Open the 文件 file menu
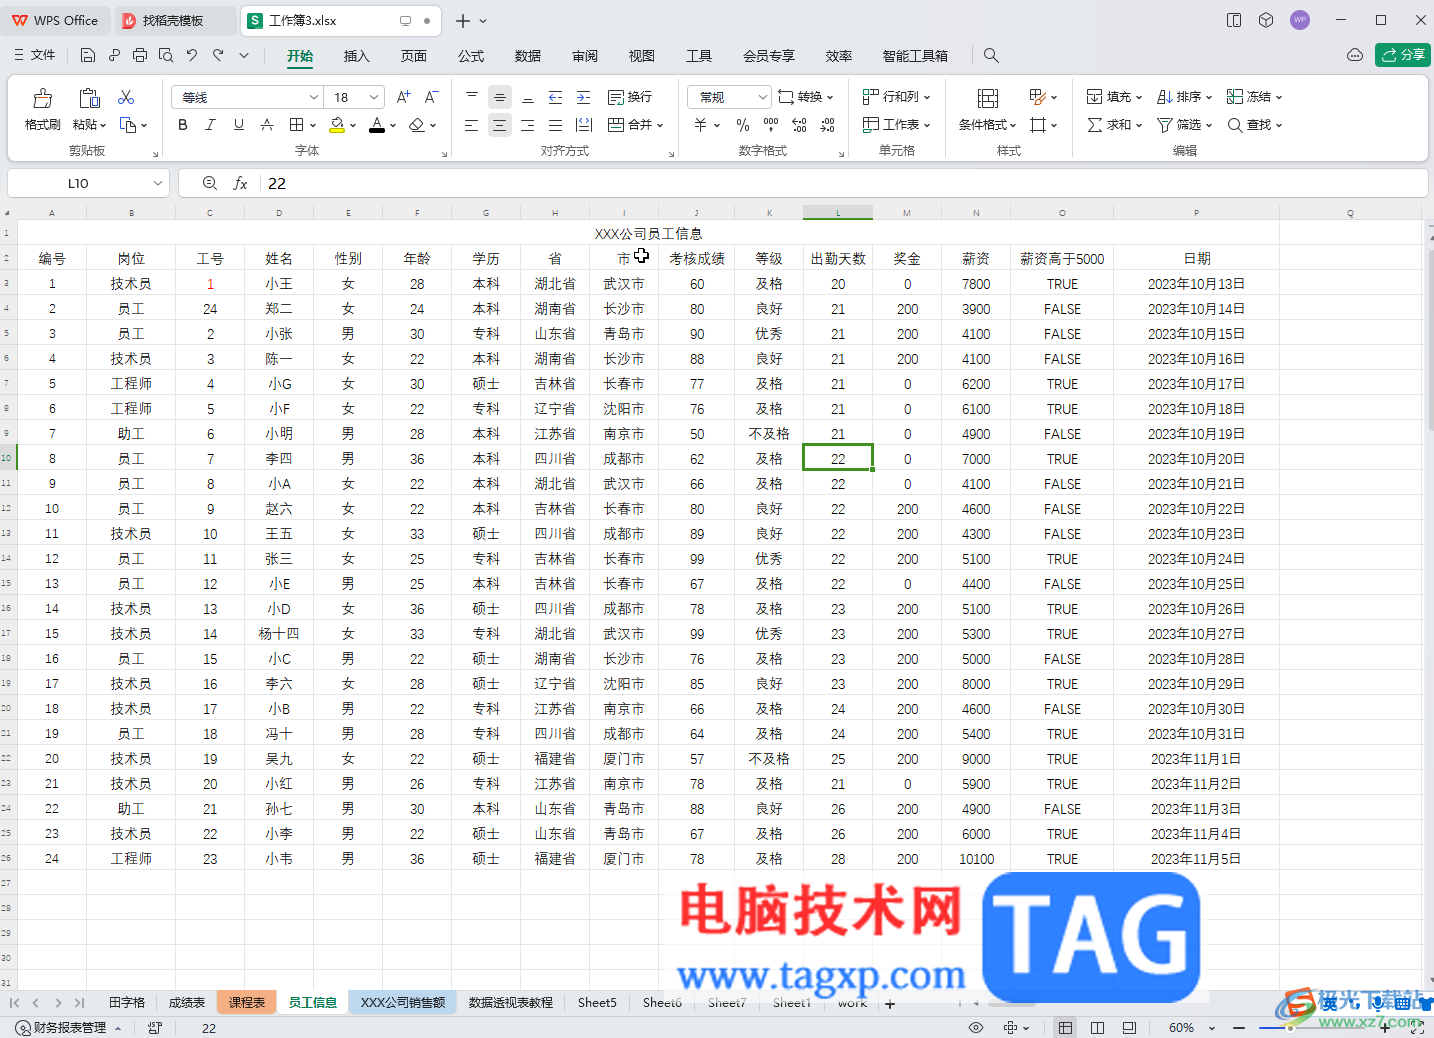The width and height of the screenshot is (1434, 1038). tap(35, 55)
